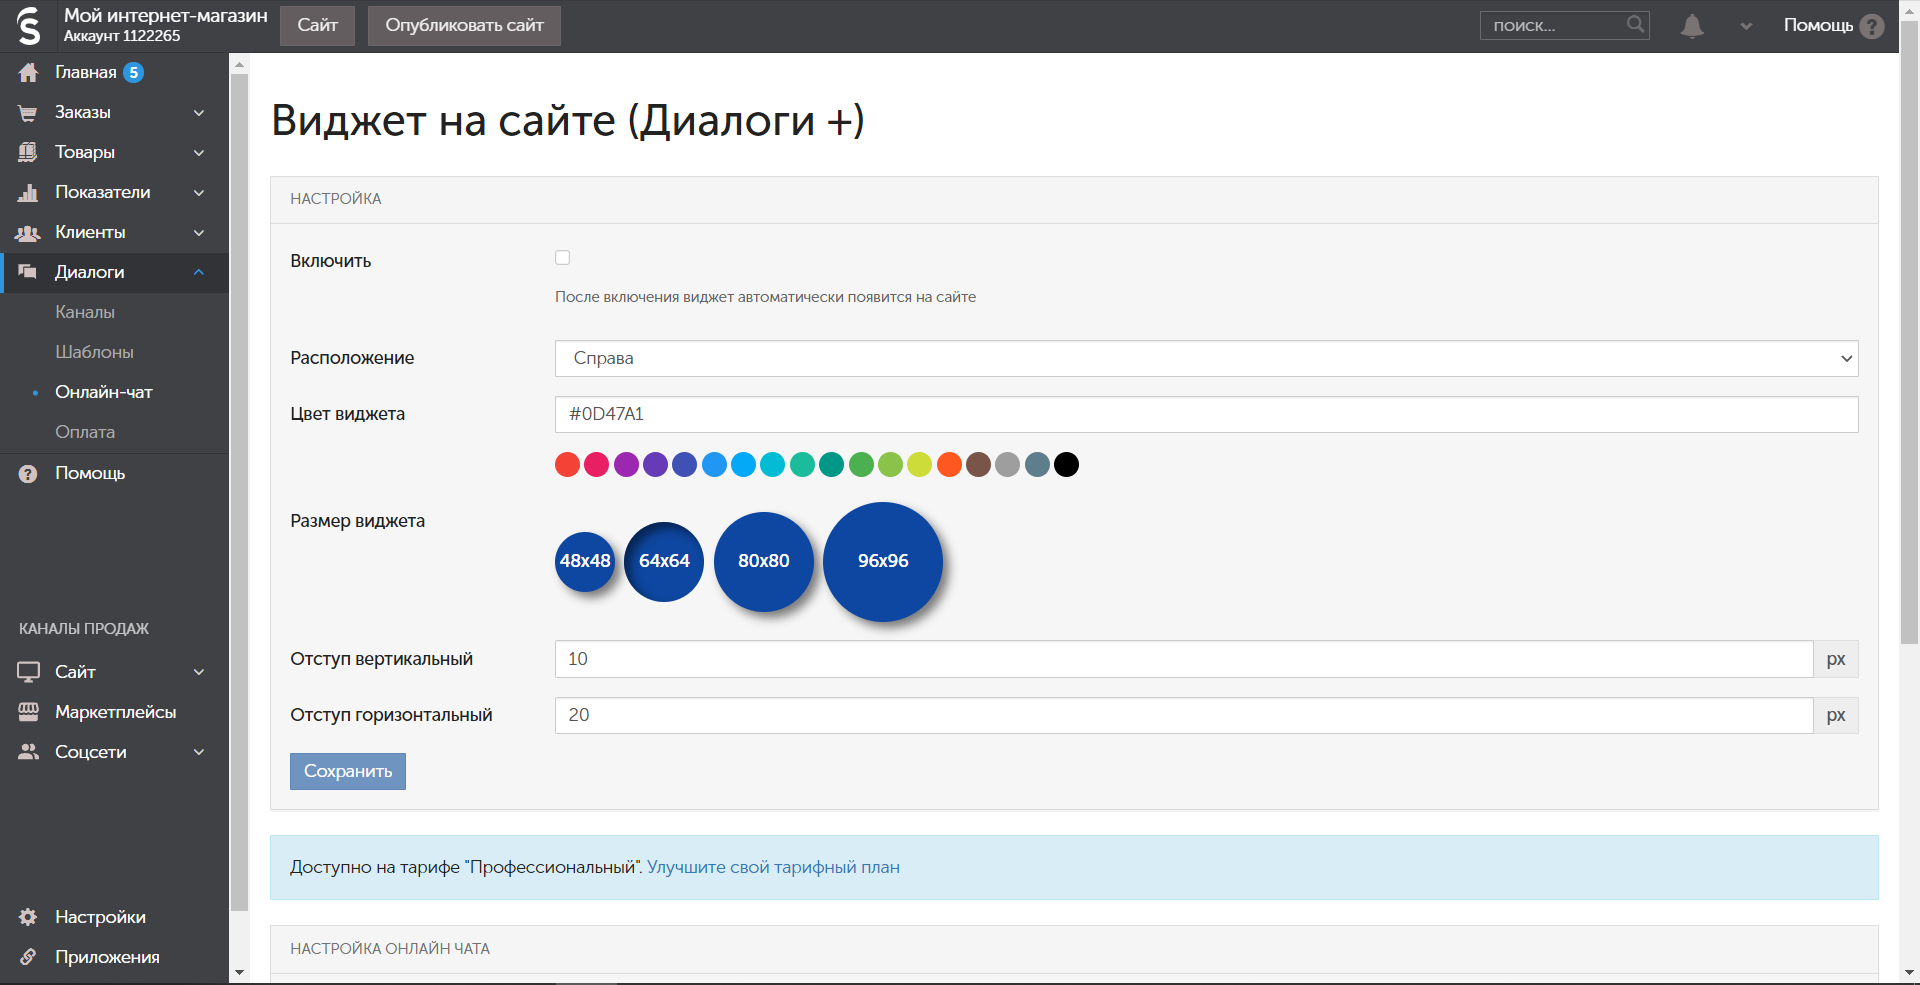Click the Показатели chart icon

[x=28, y=192]
